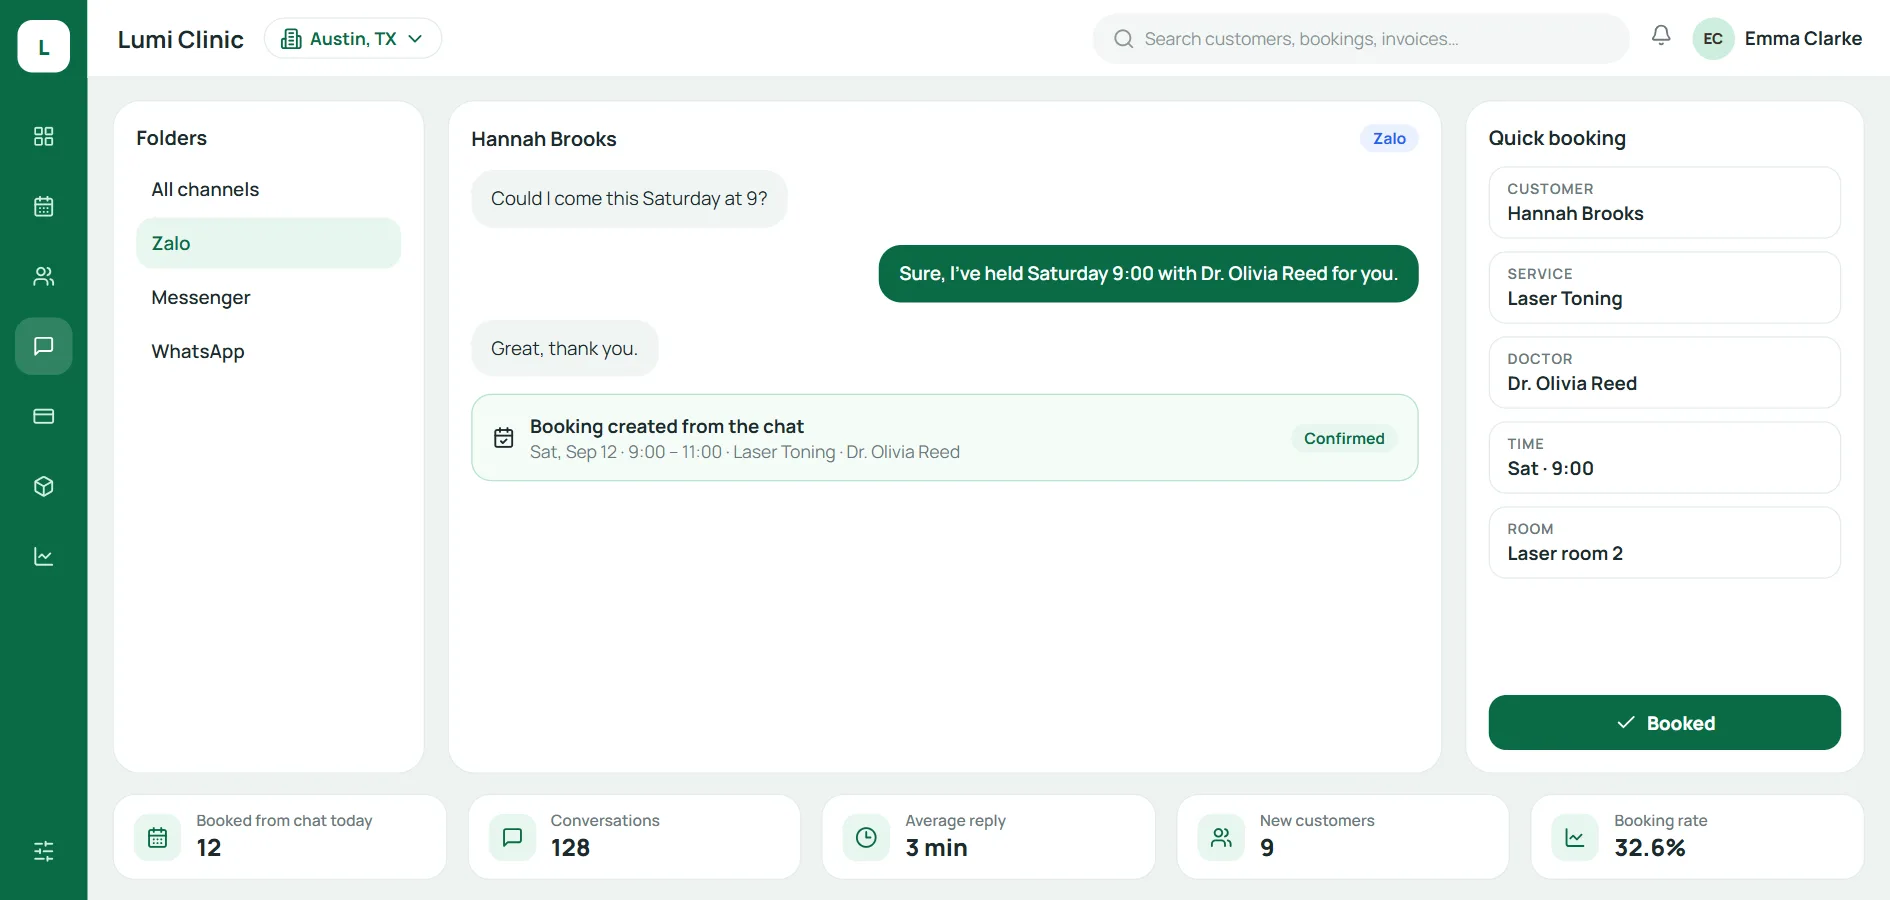This screenshot has width=1890, height=900.
Task: Open the Time field Sat · 9:00
Action: (1664, 457)
